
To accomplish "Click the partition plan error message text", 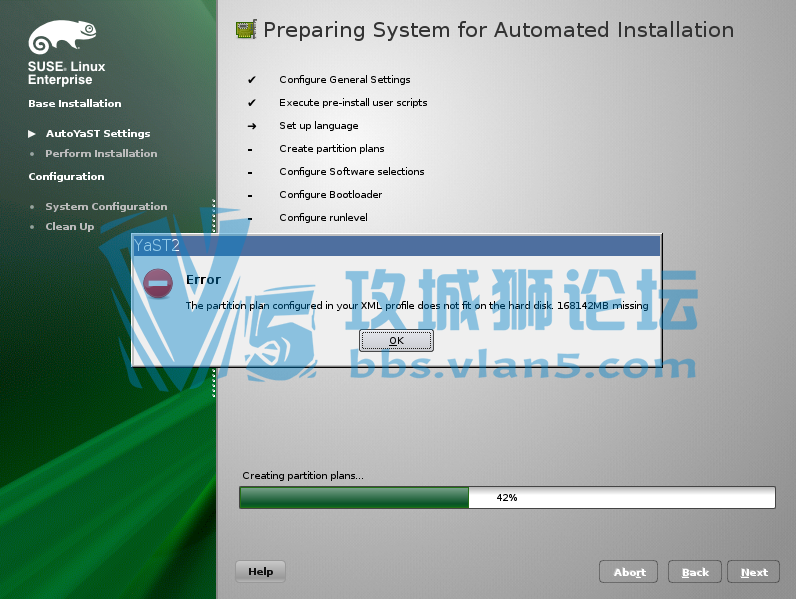I will click(417, 306).
